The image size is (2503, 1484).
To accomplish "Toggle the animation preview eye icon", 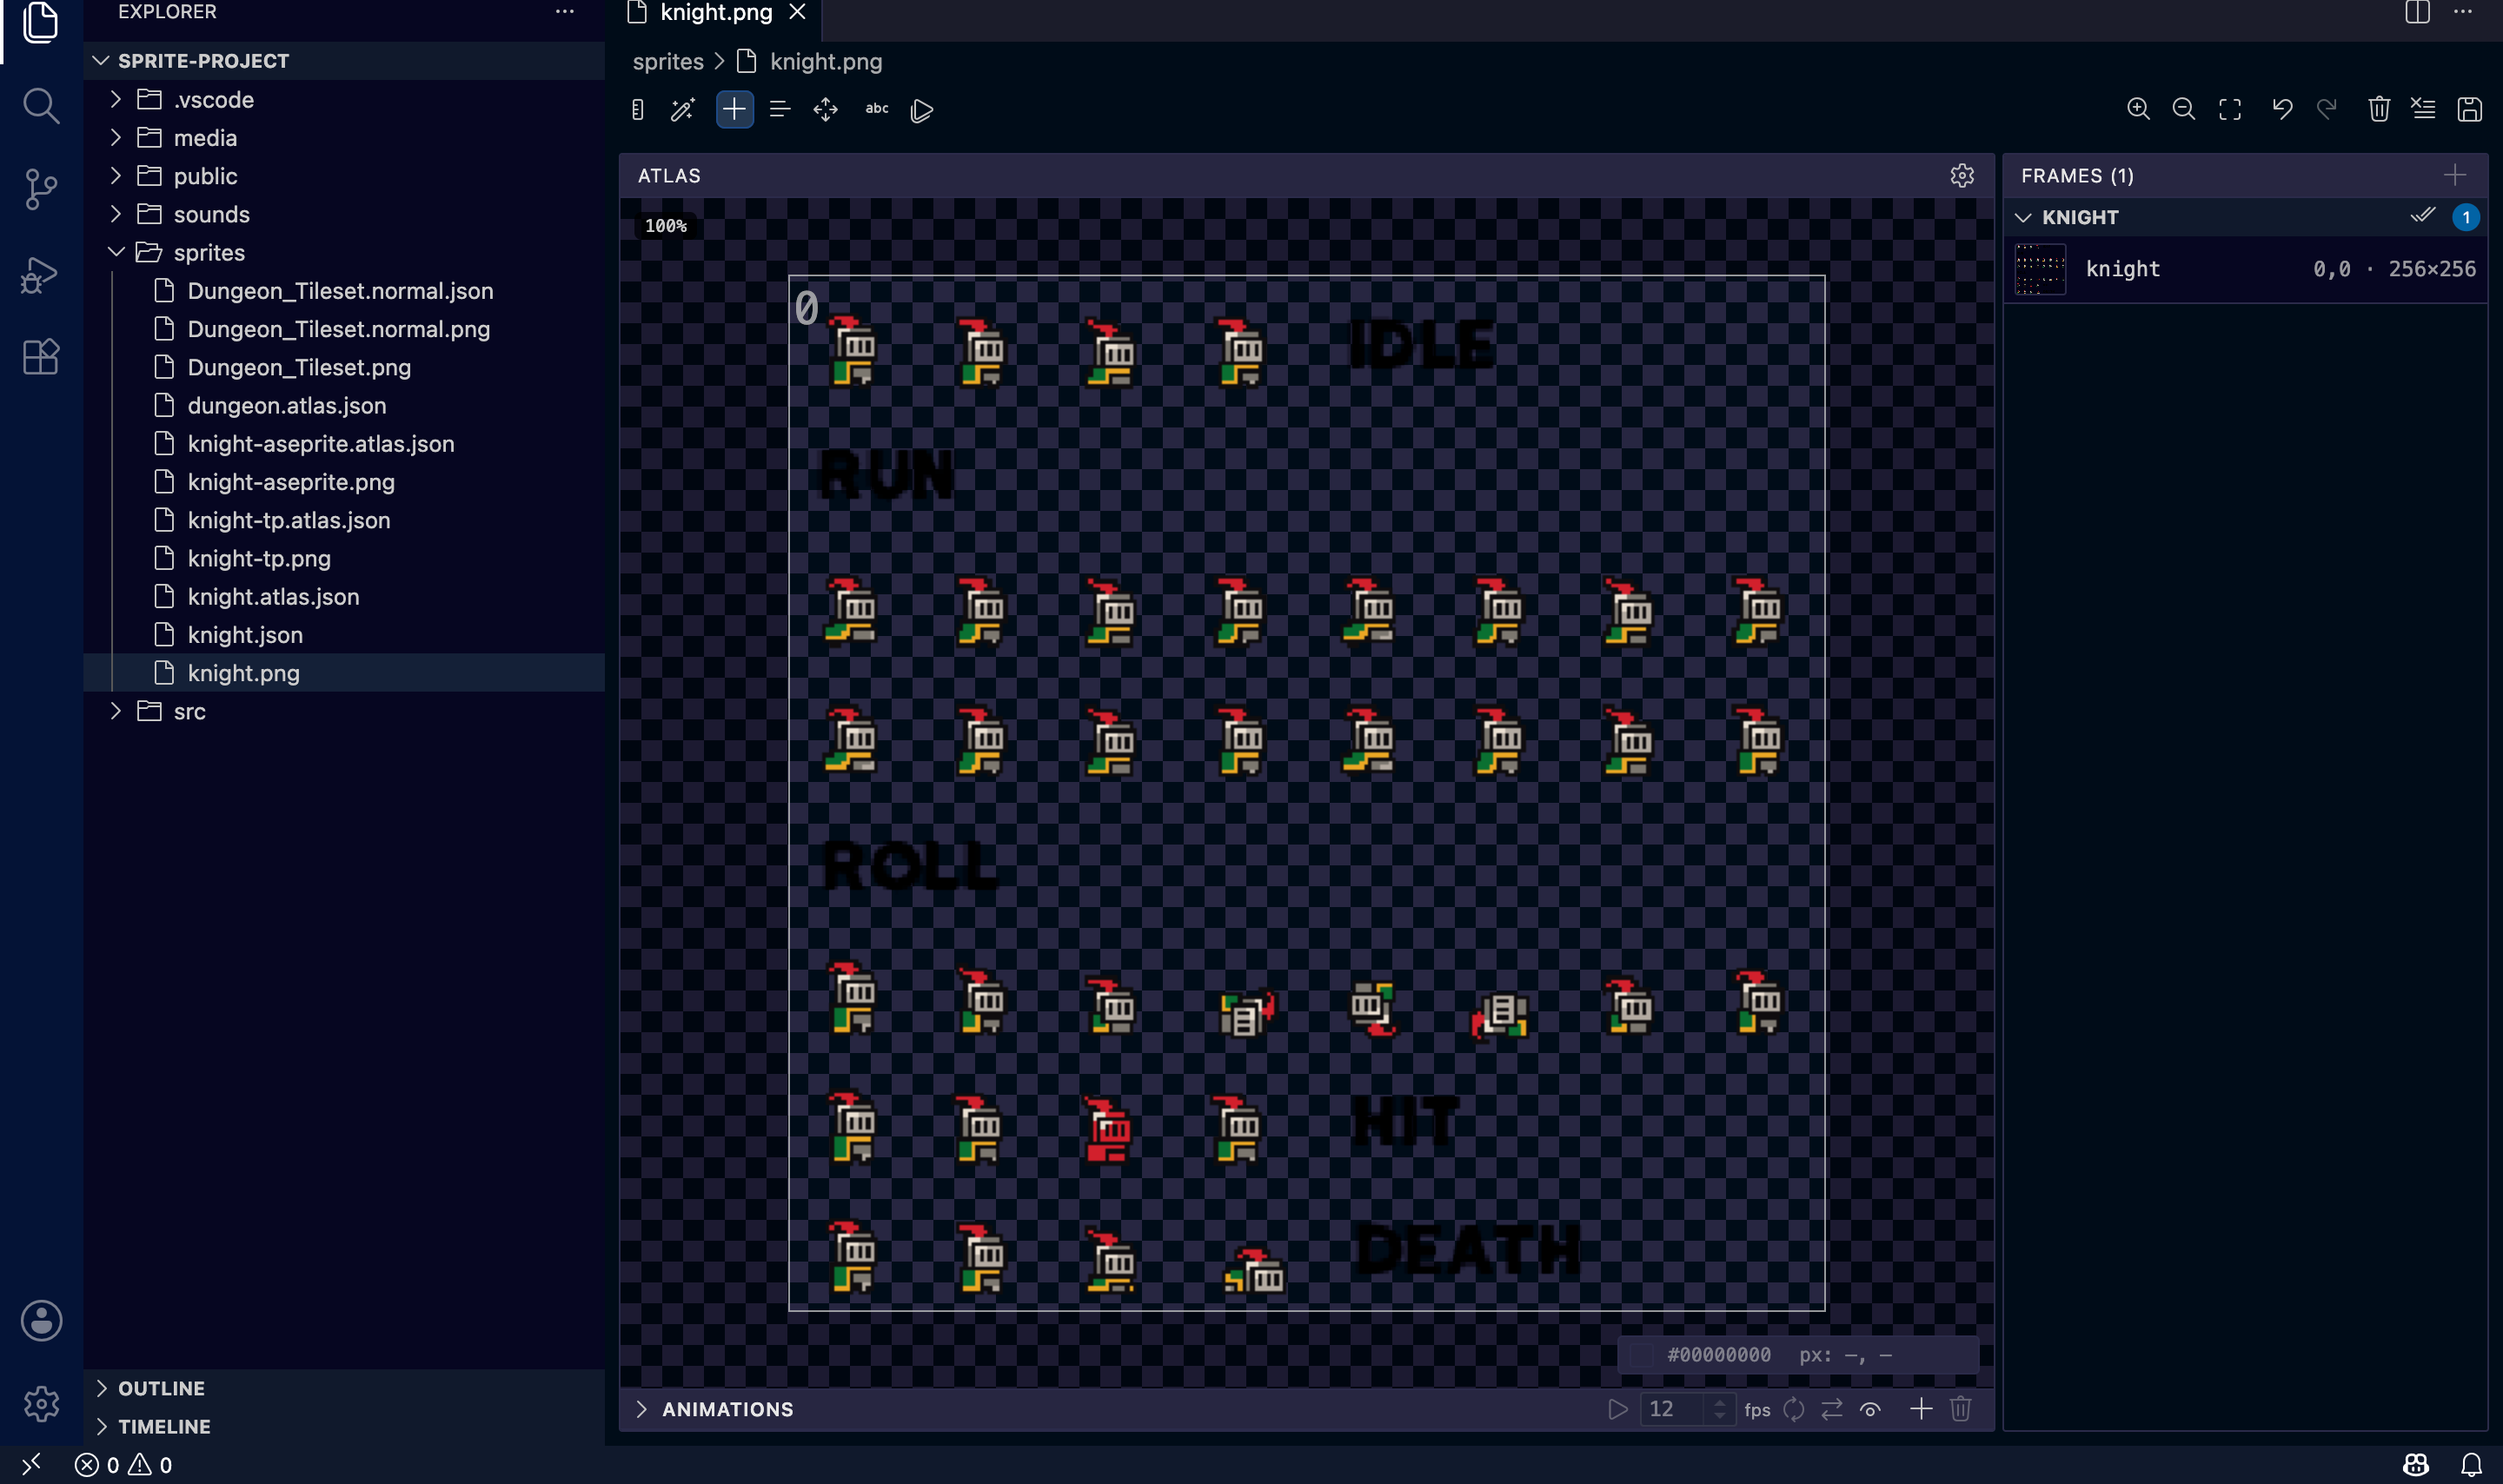I will [x=1870, y=1409].
